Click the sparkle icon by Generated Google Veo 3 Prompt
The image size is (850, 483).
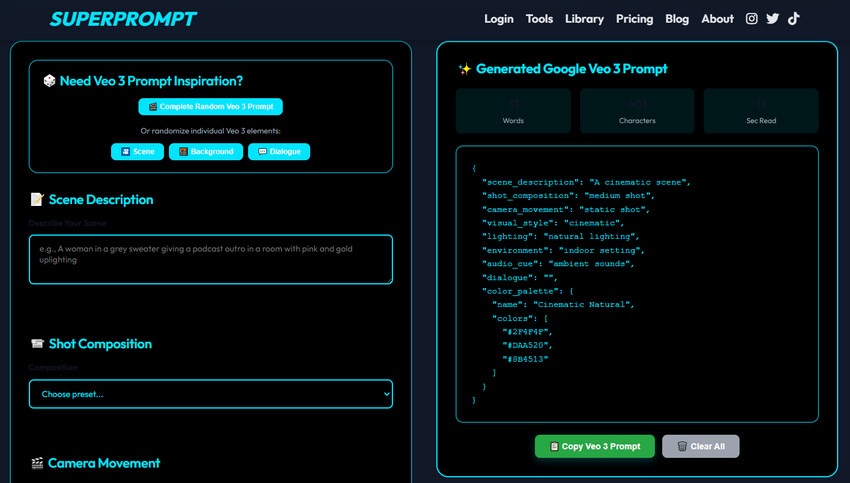[x=465, y=69]
